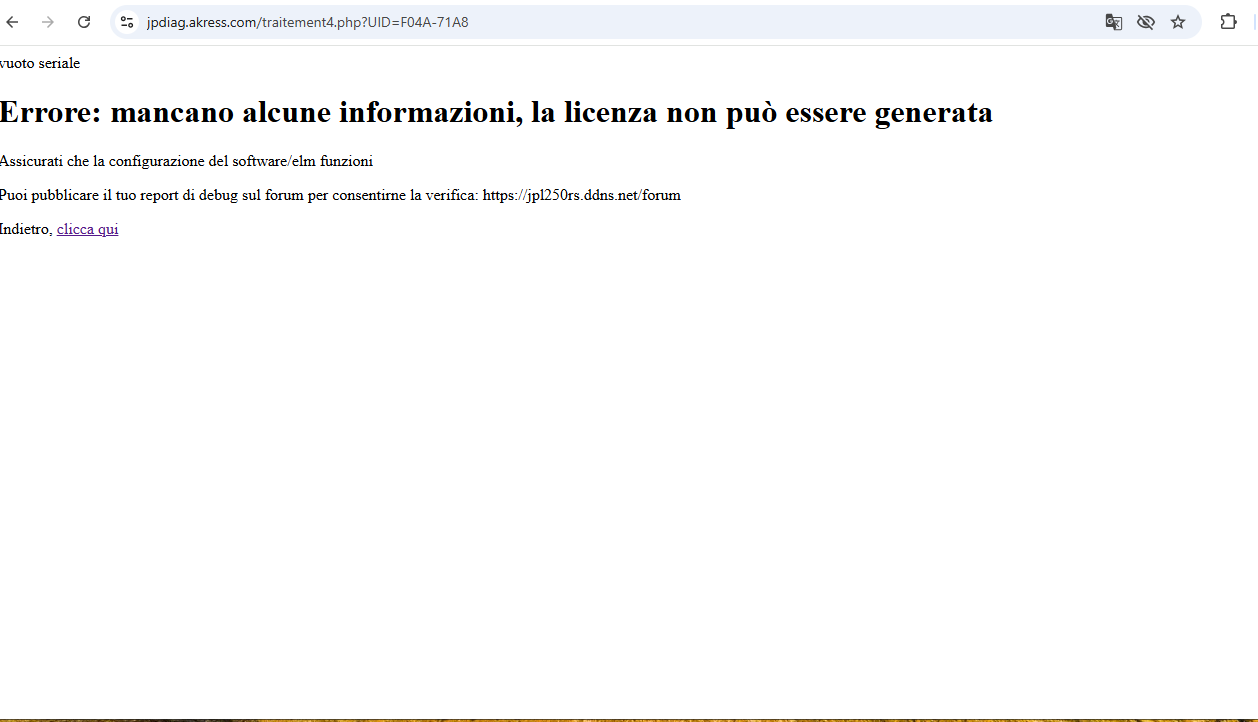Click the browser profile icon at top right
Image resolution: width=1258 pixels, height=722 pixels.
tap(1254, 21)
